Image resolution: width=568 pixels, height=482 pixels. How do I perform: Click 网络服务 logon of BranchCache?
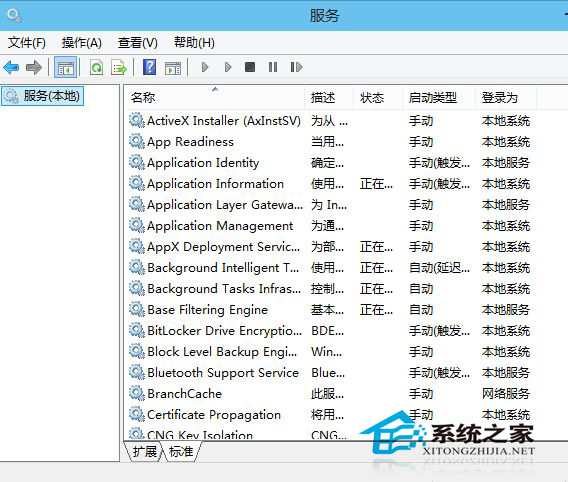[506, 394]
